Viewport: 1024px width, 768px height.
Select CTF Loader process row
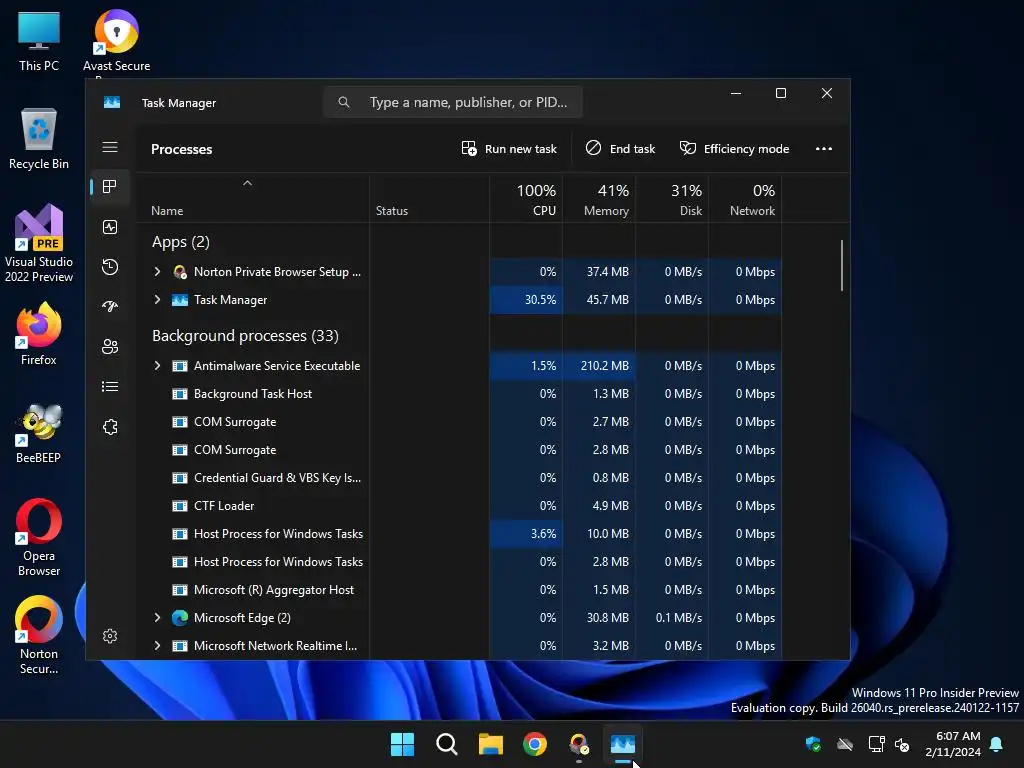460,506
